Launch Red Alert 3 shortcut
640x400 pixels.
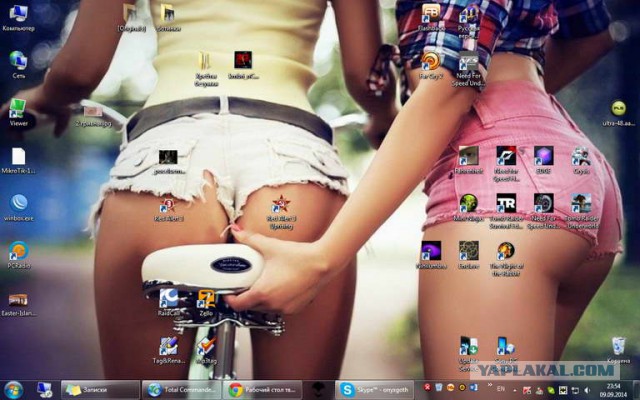tap(169, 209)
